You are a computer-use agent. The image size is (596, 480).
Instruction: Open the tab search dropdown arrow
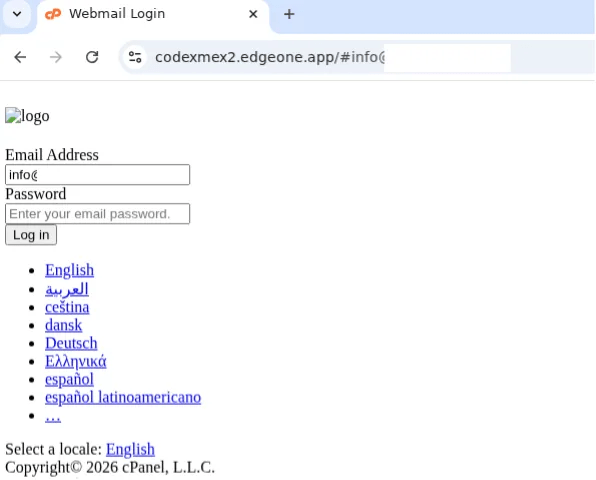(x=17, y=14)
